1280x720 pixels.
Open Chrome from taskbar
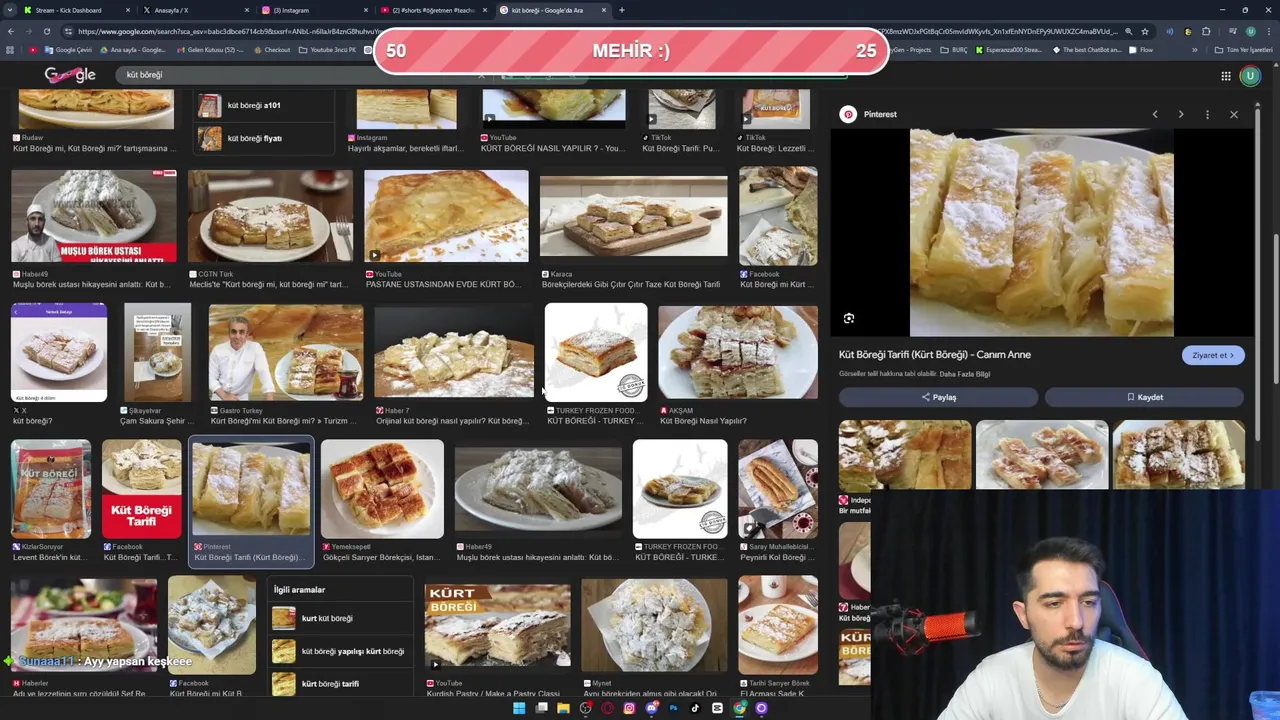pos(739,708)
